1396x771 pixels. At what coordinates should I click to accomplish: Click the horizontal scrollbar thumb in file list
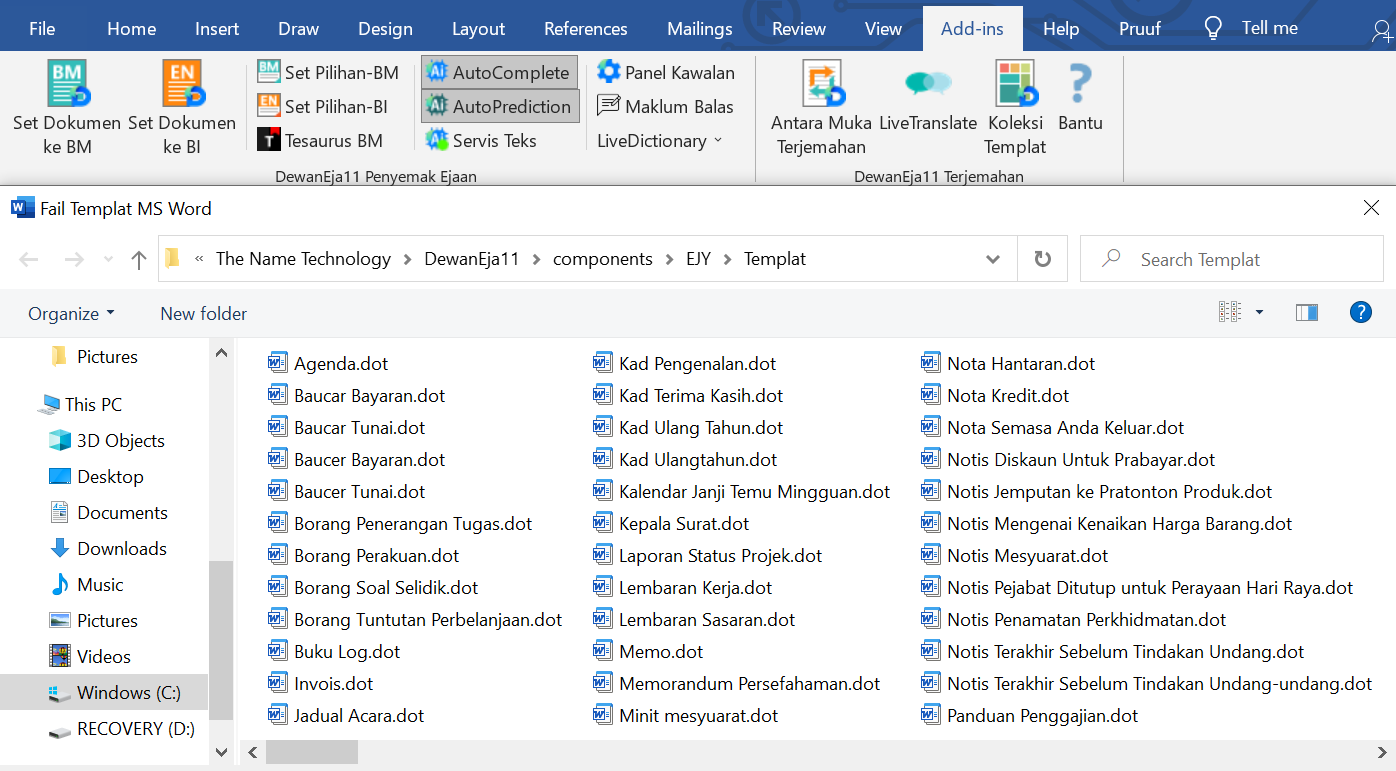click(x=312, y=752)
